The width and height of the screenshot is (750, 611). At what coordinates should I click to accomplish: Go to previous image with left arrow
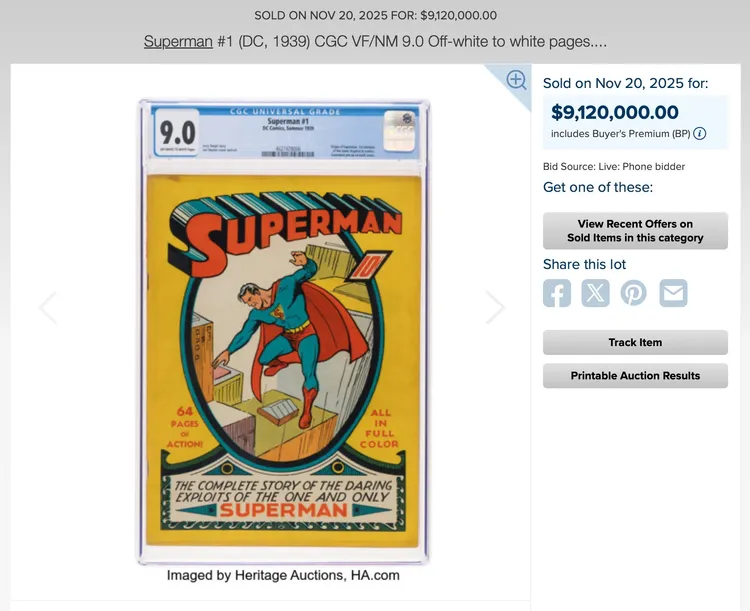[48, 307]
